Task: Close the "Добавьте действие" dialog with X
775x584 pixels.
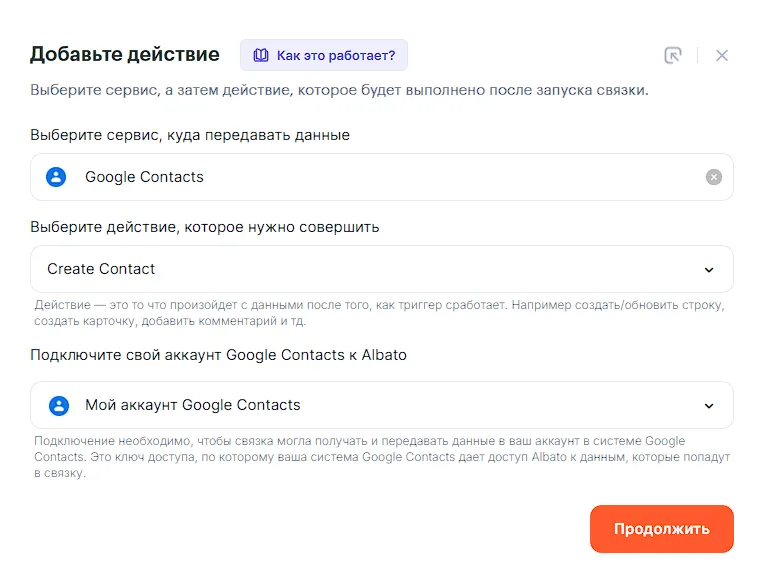Action: [722, 55]
